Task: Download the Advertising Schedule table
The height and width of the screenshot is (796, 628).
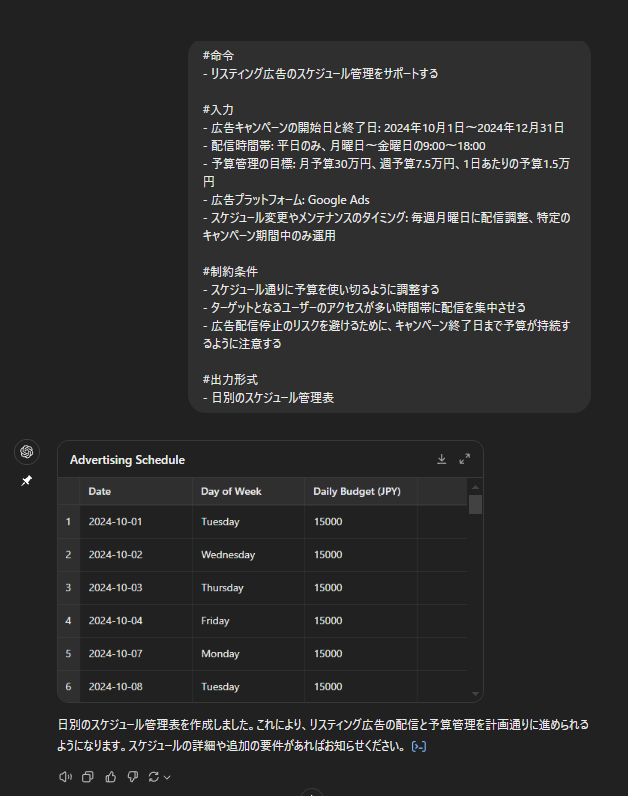Action: click(x=442, y=459)
